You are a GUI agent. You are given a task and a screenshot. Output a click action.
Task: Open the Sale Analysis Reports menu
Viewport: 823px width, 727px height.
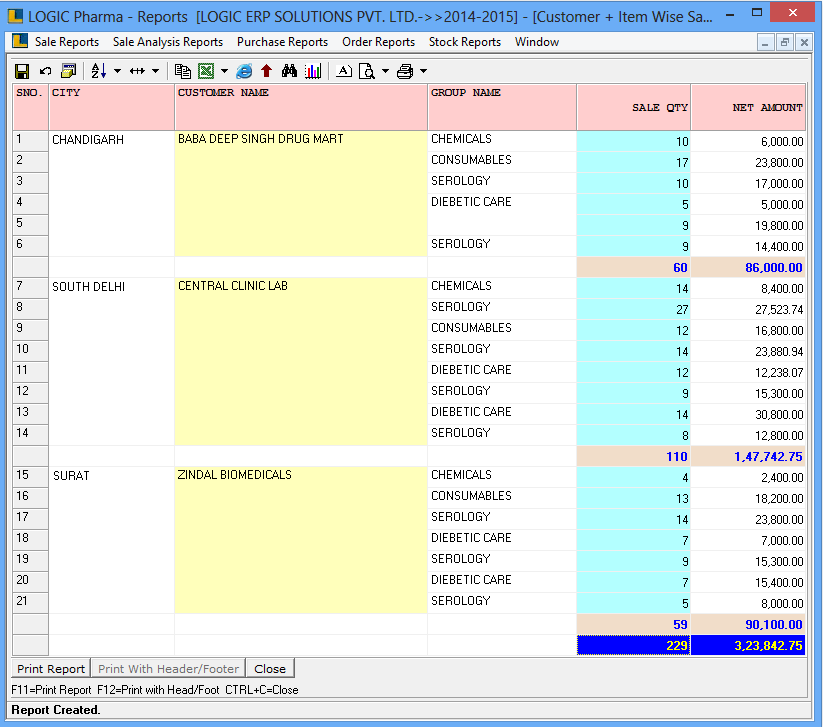point(168,42)
